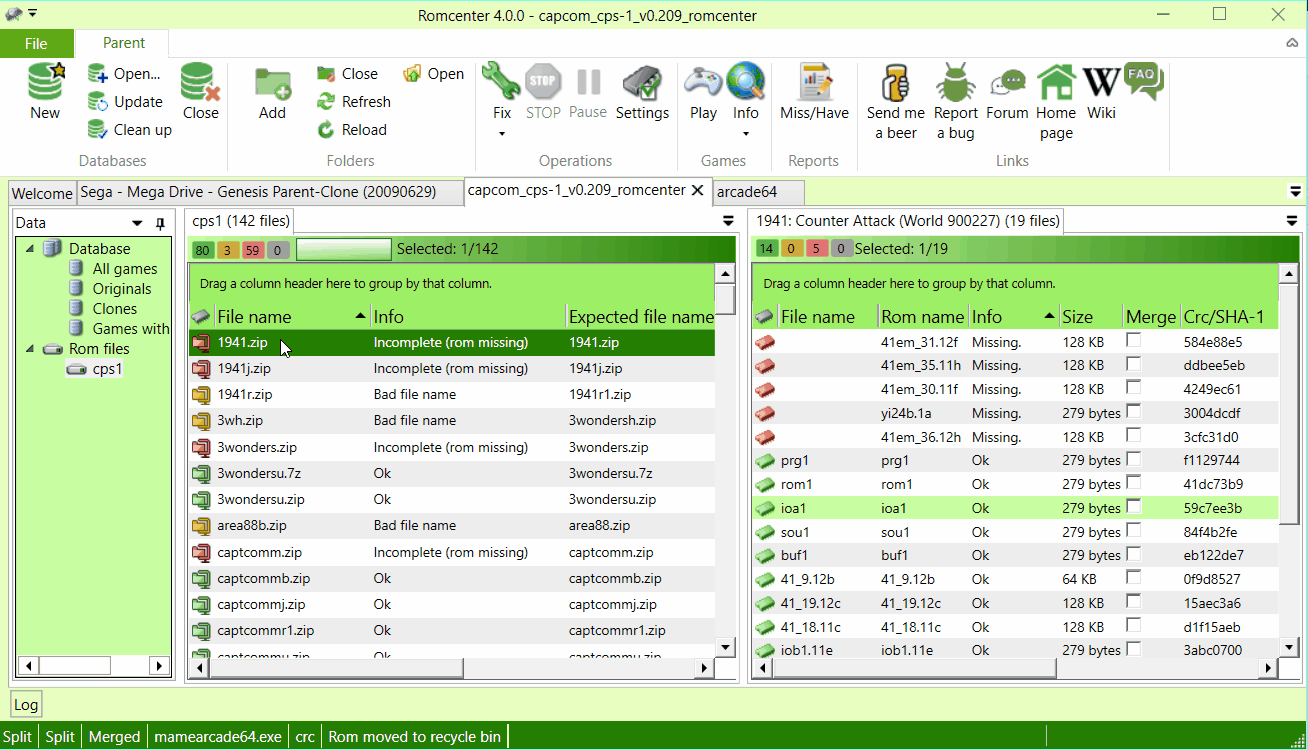Click the Pause operation icon
1308x750 pixels.
tap(588, 81)
